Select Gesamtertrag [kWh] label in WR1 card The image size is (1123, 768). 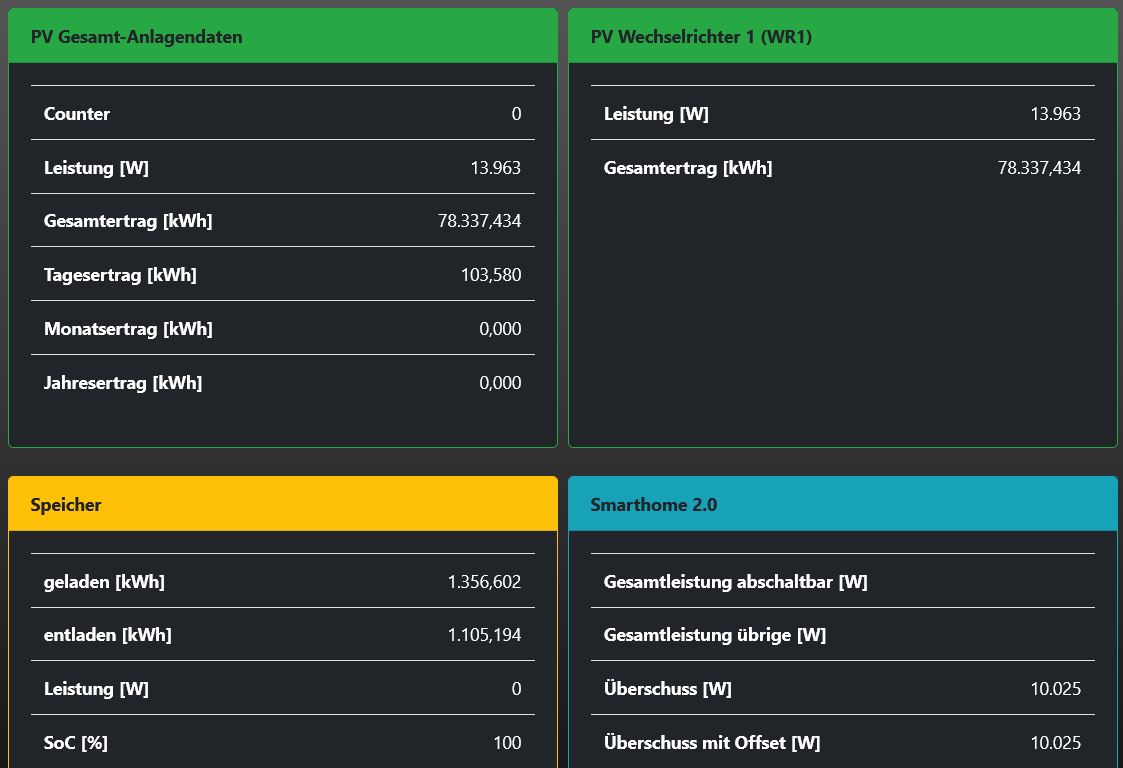point(688,168)
